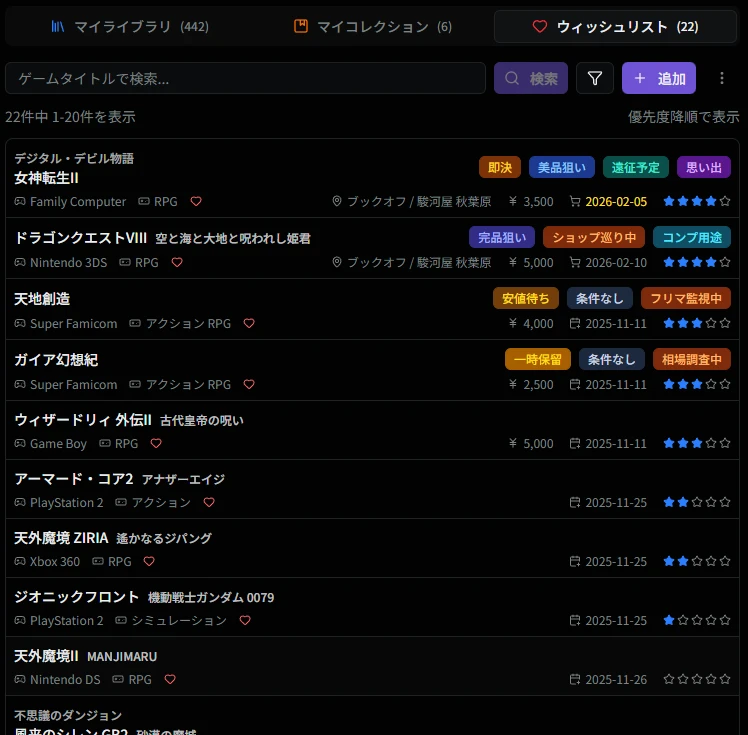Click the ショップ巡り中 tag
The height and width of the screenshot is (735, 748).
(x=594, y=238)
